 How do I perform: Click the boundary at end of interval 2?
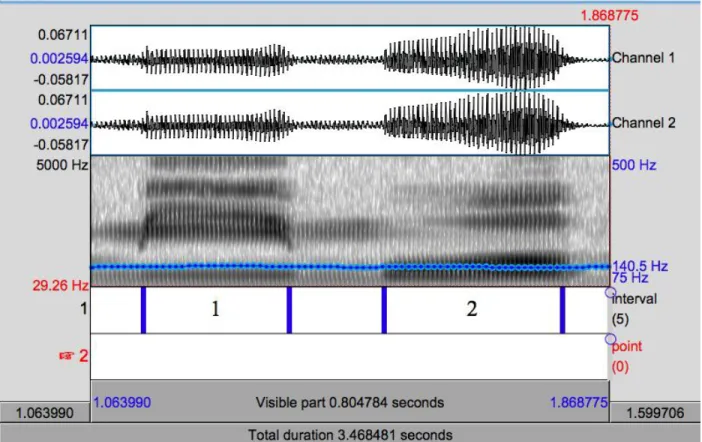point(562,310)
